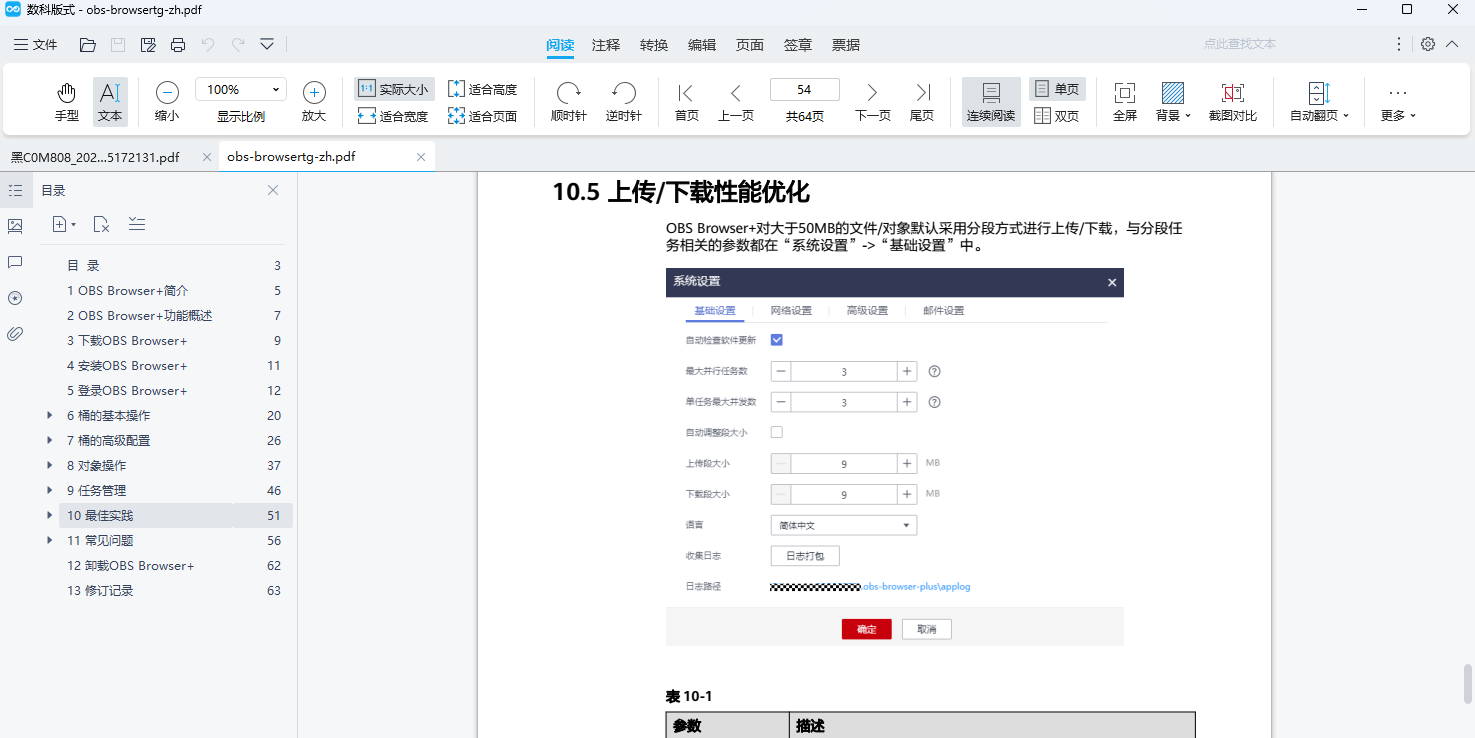The height and width of the screenshot is (738, 1475).
Task: Rotate page counterclockwise (逆时针)
Action: point(624,103)
